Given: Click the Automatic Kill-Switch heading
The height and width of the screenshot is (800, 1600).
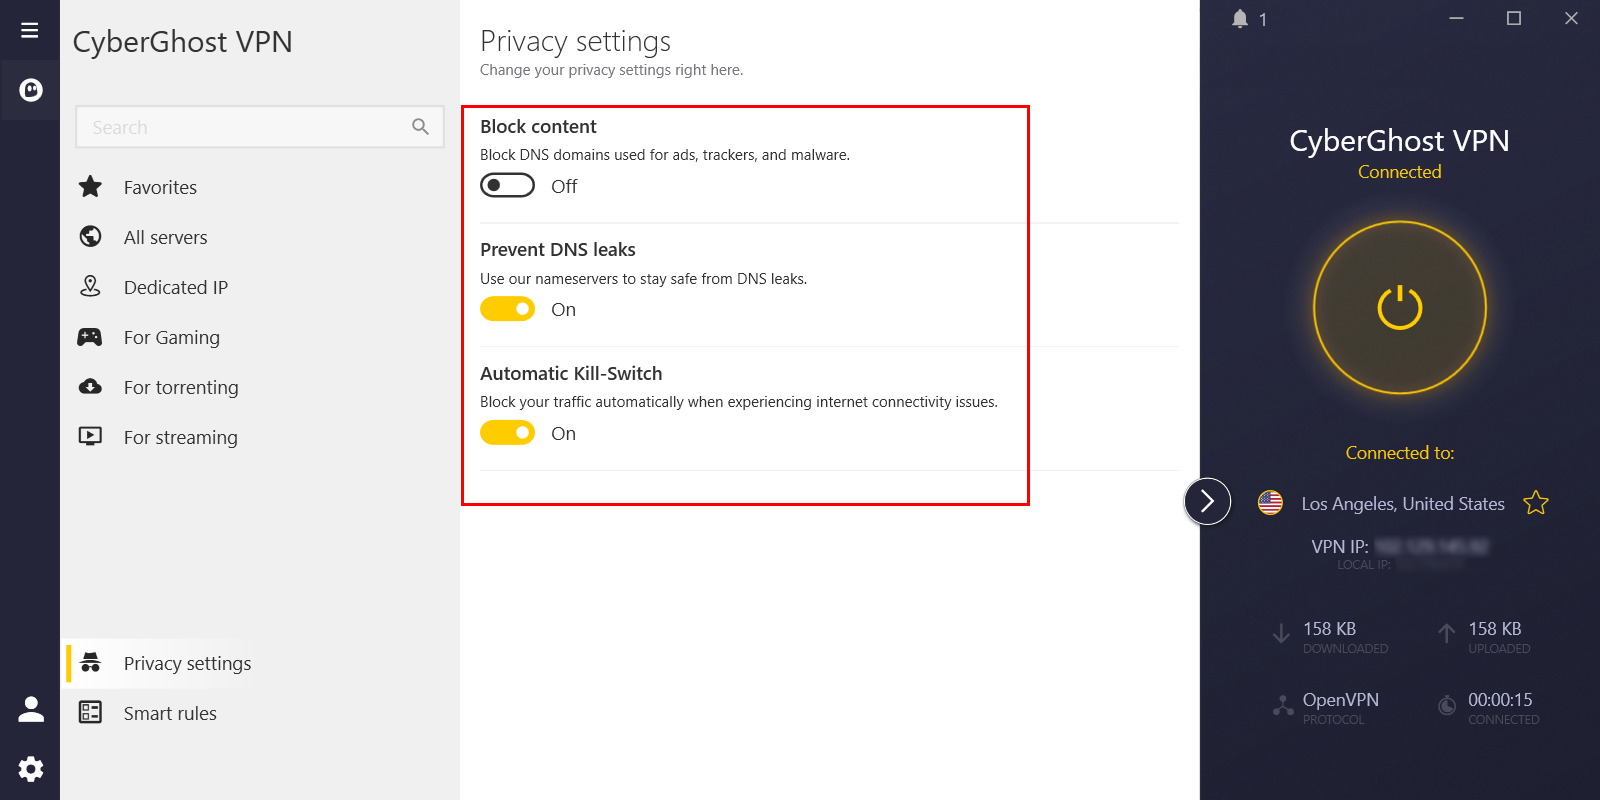Looking at the screenshot, I should point(571,374).
